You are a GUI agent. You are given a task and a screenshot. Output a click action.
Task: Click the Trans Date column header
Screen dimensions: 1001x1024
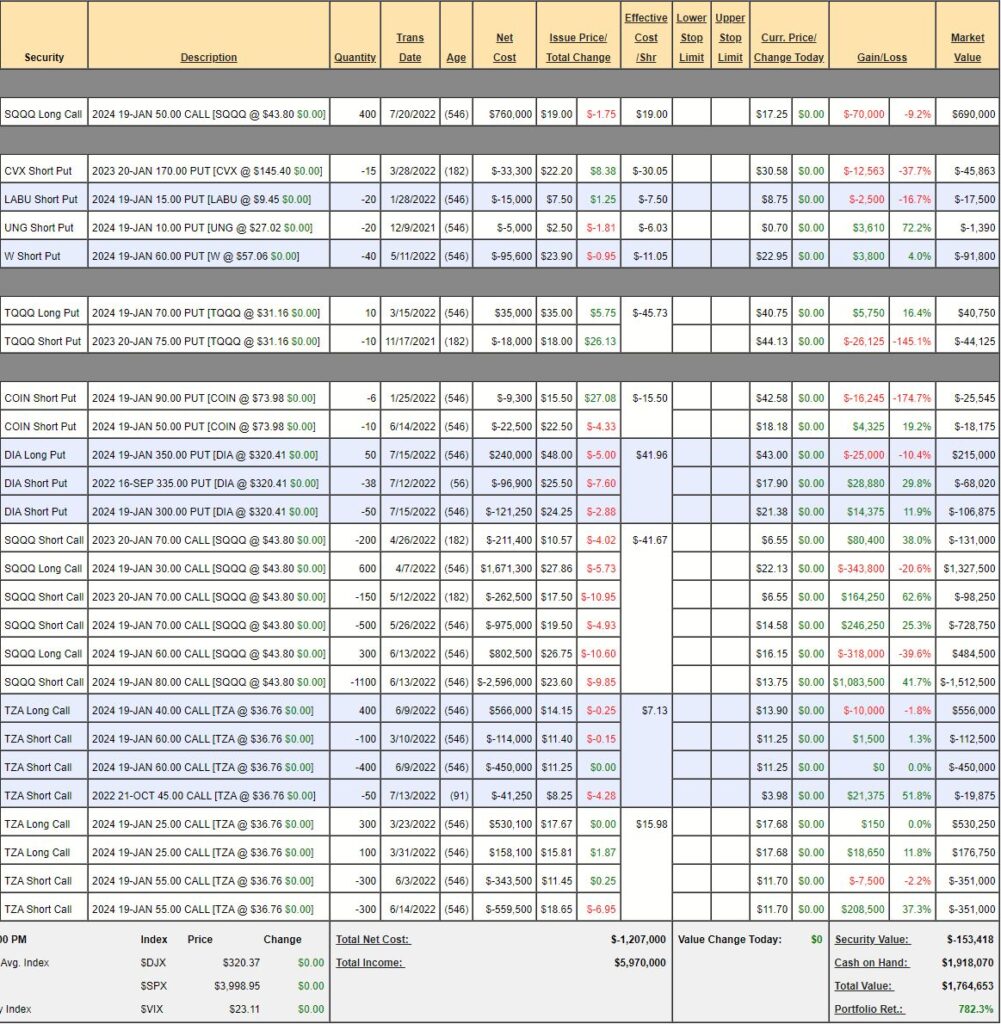tap(409, 47)
